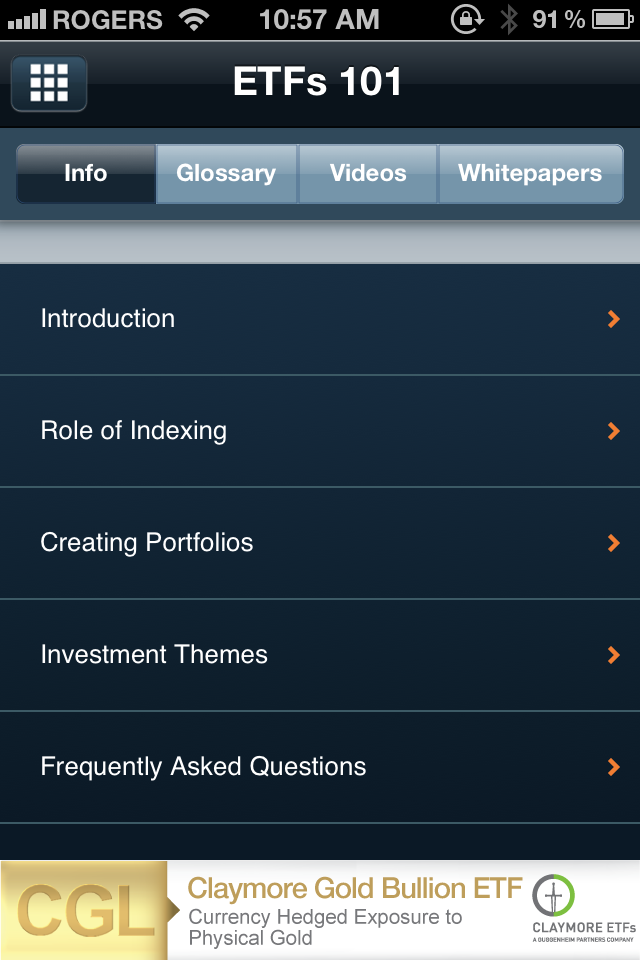Tap the rotation lock icon
640x960 pixels.
(x=467, y=19)
